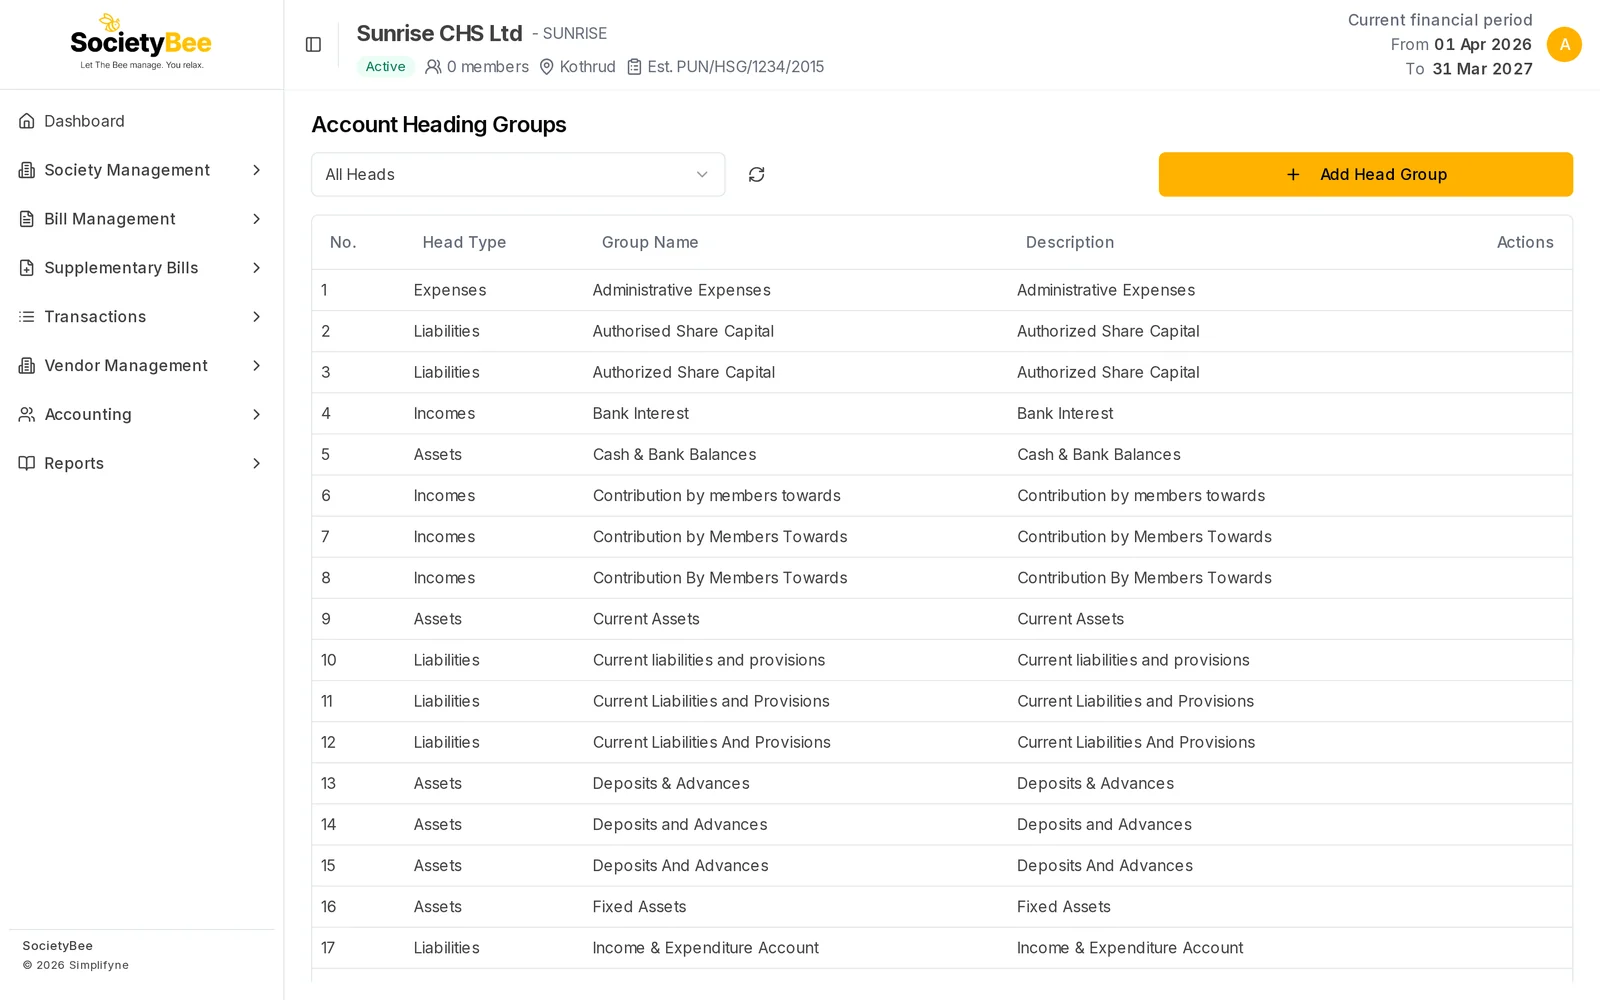Click 'Authorised Share Capital' group name cell
This screenshot has width=1600, height=1000.
(x=683, y=331)
